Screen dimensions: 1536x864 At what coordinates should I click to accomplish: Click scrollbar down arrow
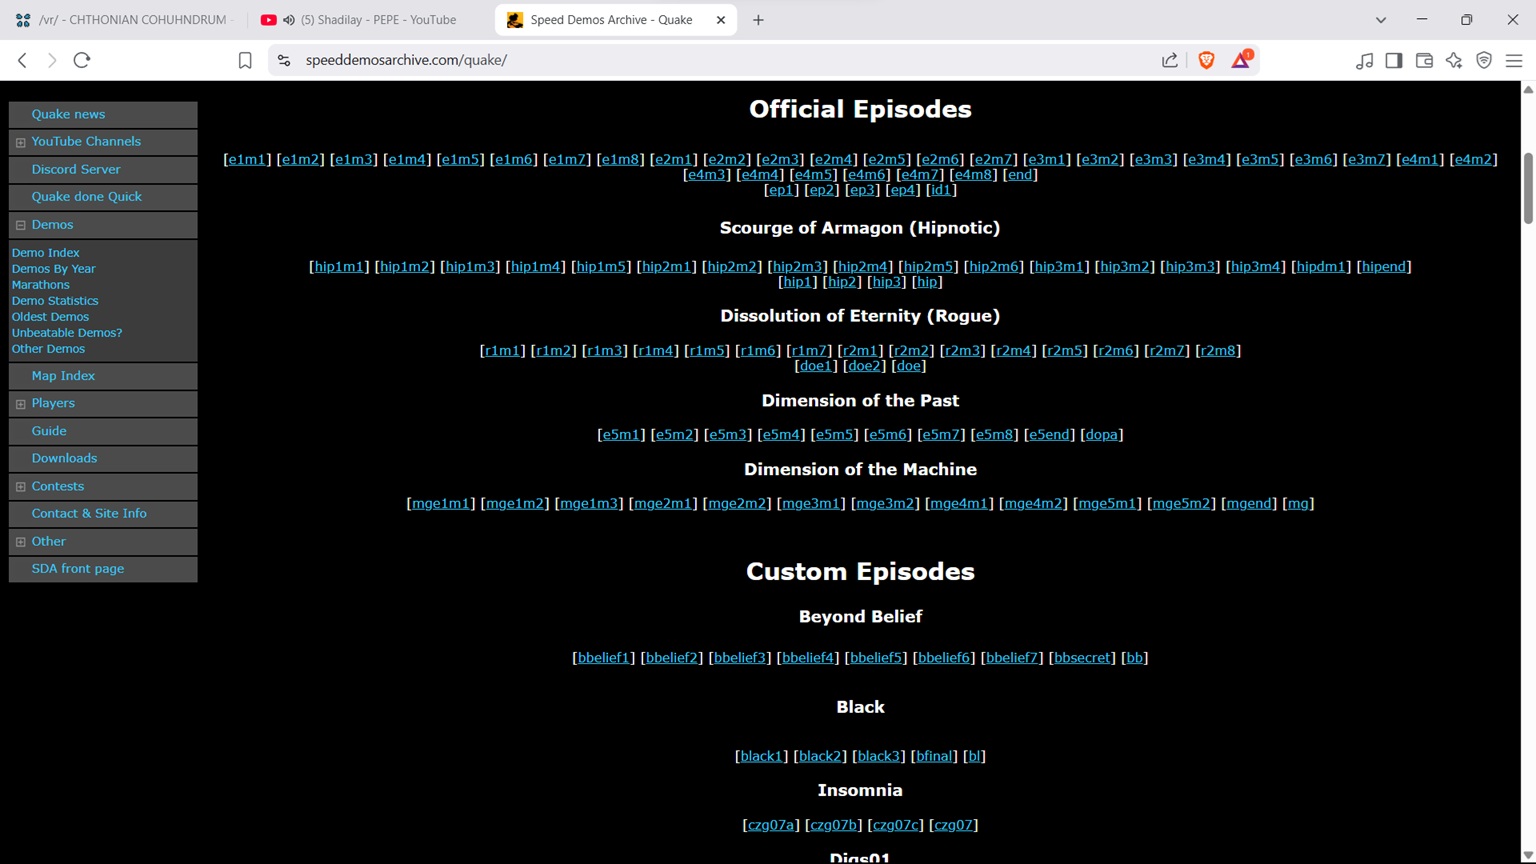pos(1527,855)
